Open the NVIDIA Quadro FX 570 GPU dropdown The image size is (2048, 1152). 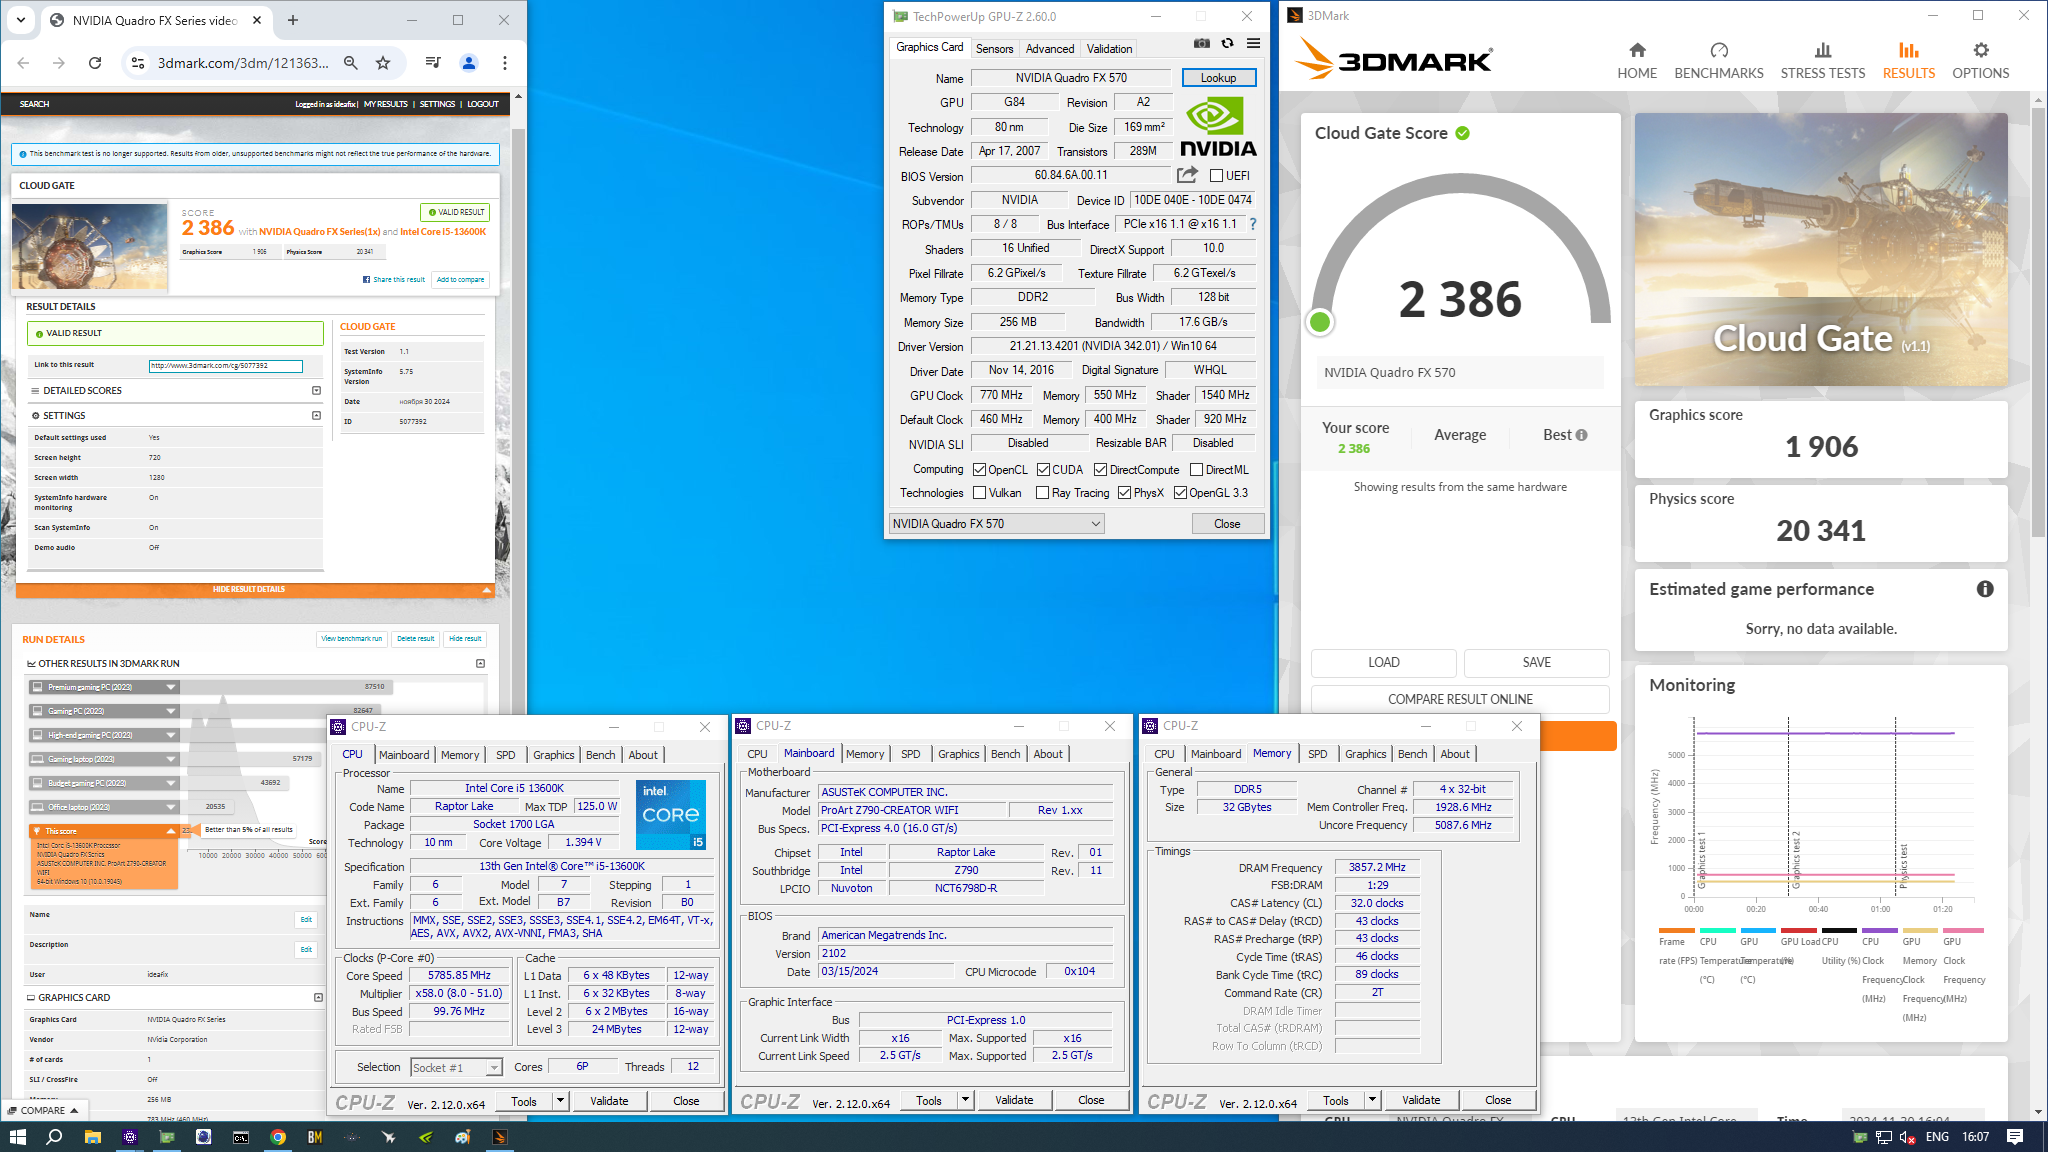[996, 524]
